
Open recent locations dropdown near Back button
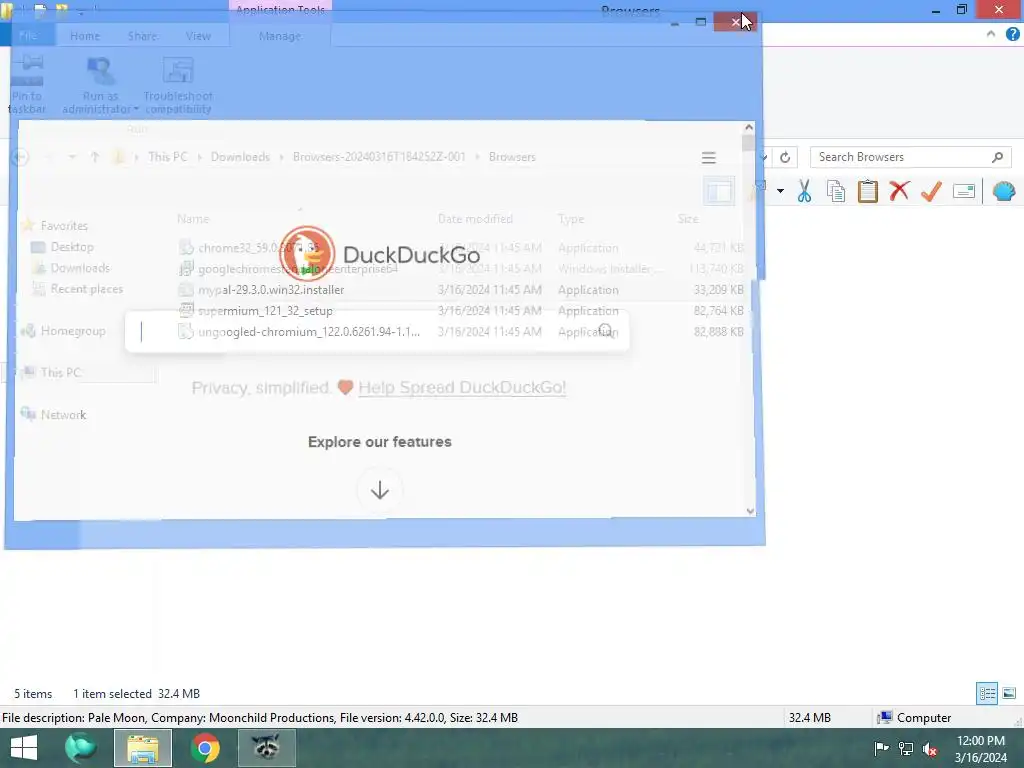coord(72,157)
